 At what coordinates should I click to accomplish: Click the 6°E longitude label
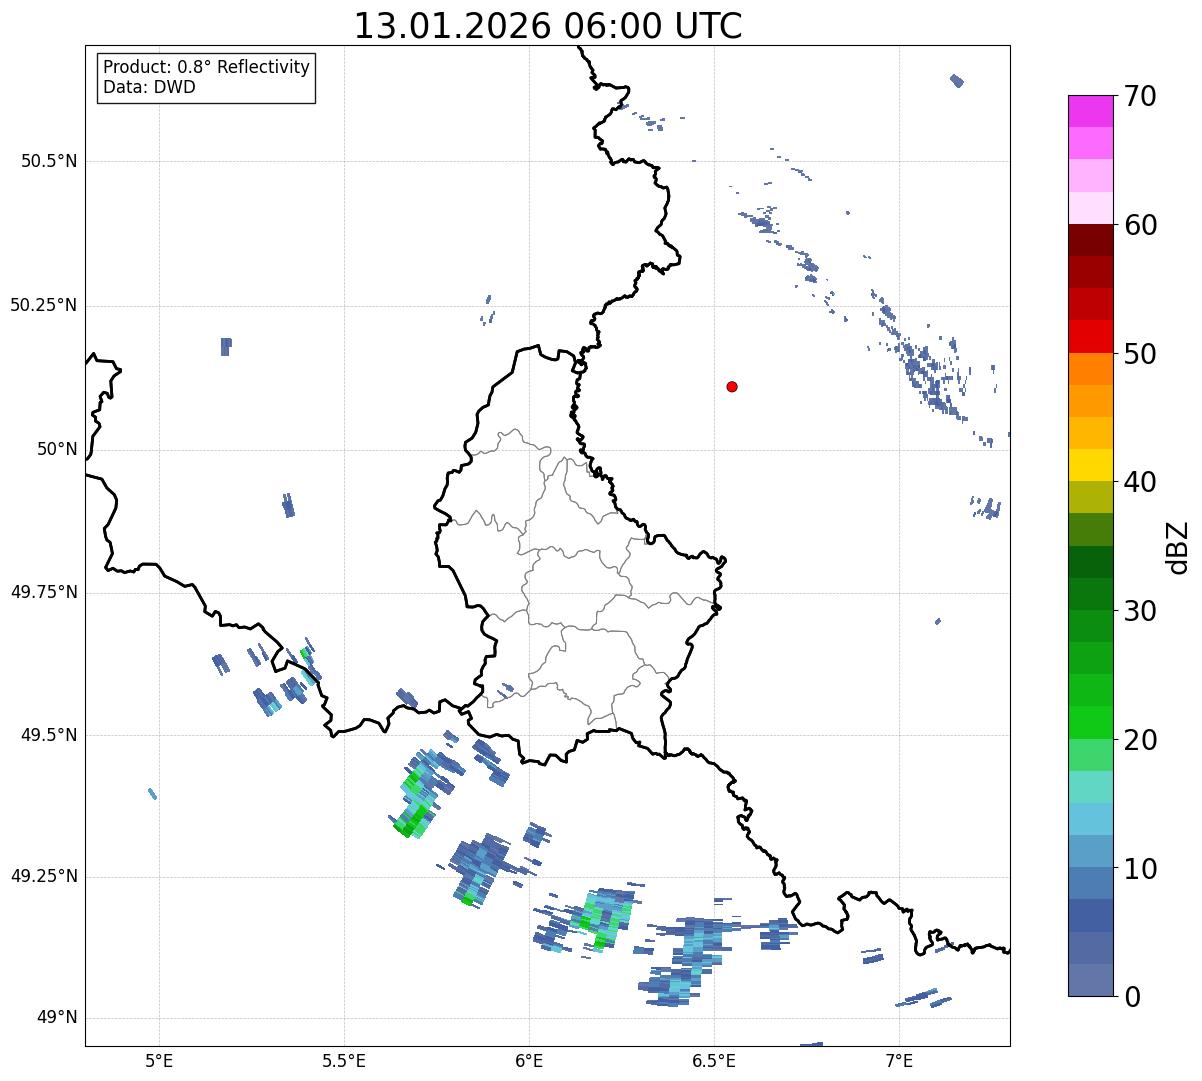tap(530, 1060)
